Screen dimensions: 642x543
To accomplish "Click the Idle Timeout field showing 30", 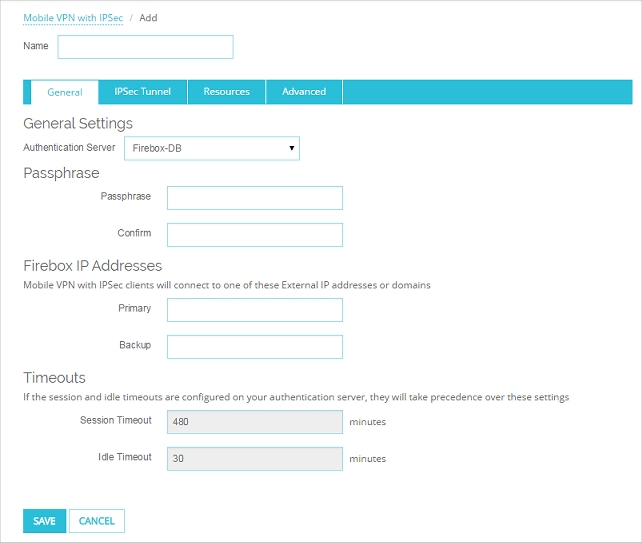I will tap(255, 459).
